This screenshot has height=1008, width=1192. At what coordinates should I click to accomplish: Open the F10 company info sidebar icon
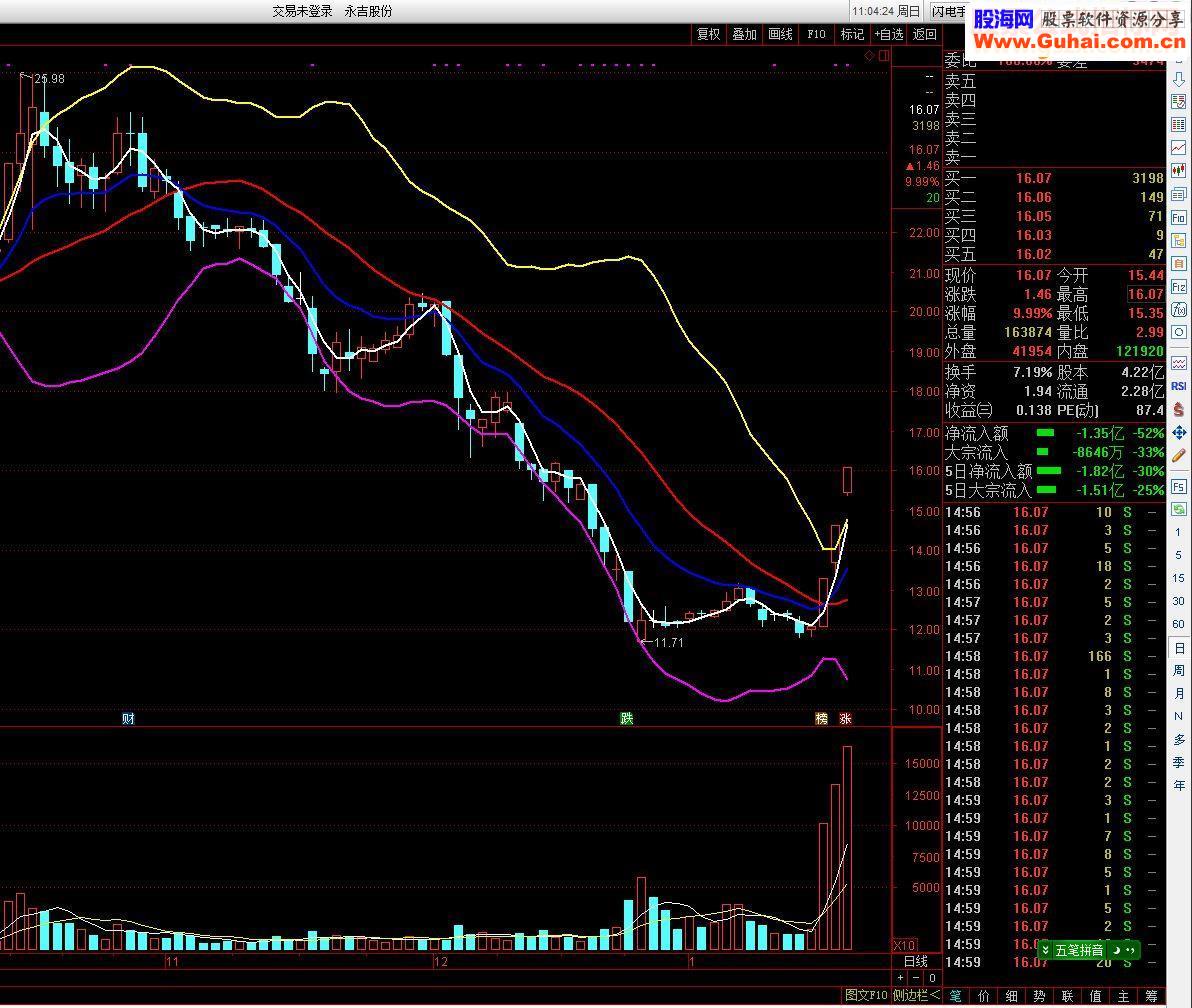click(1178, 217)
